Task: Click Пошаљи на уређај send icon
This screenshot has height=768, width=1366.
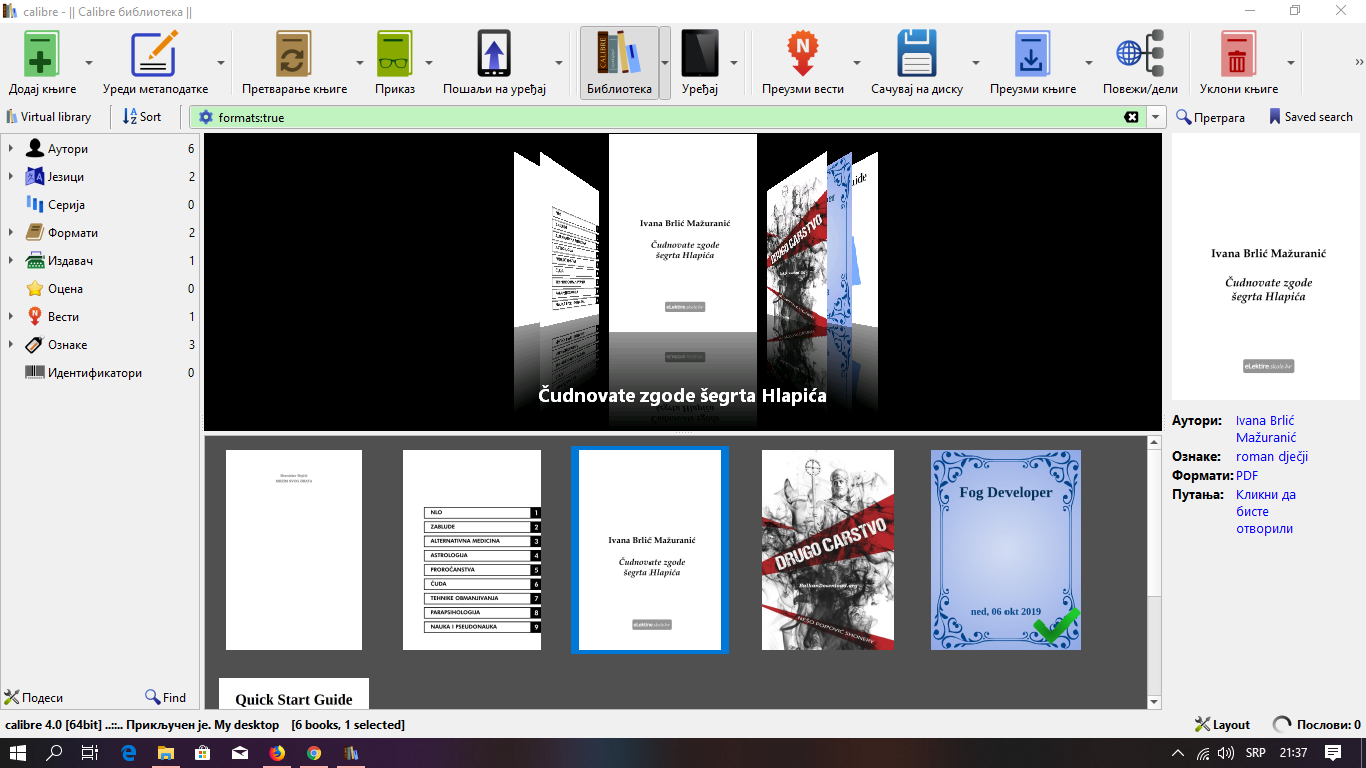Action: click(x=494, y=53)
